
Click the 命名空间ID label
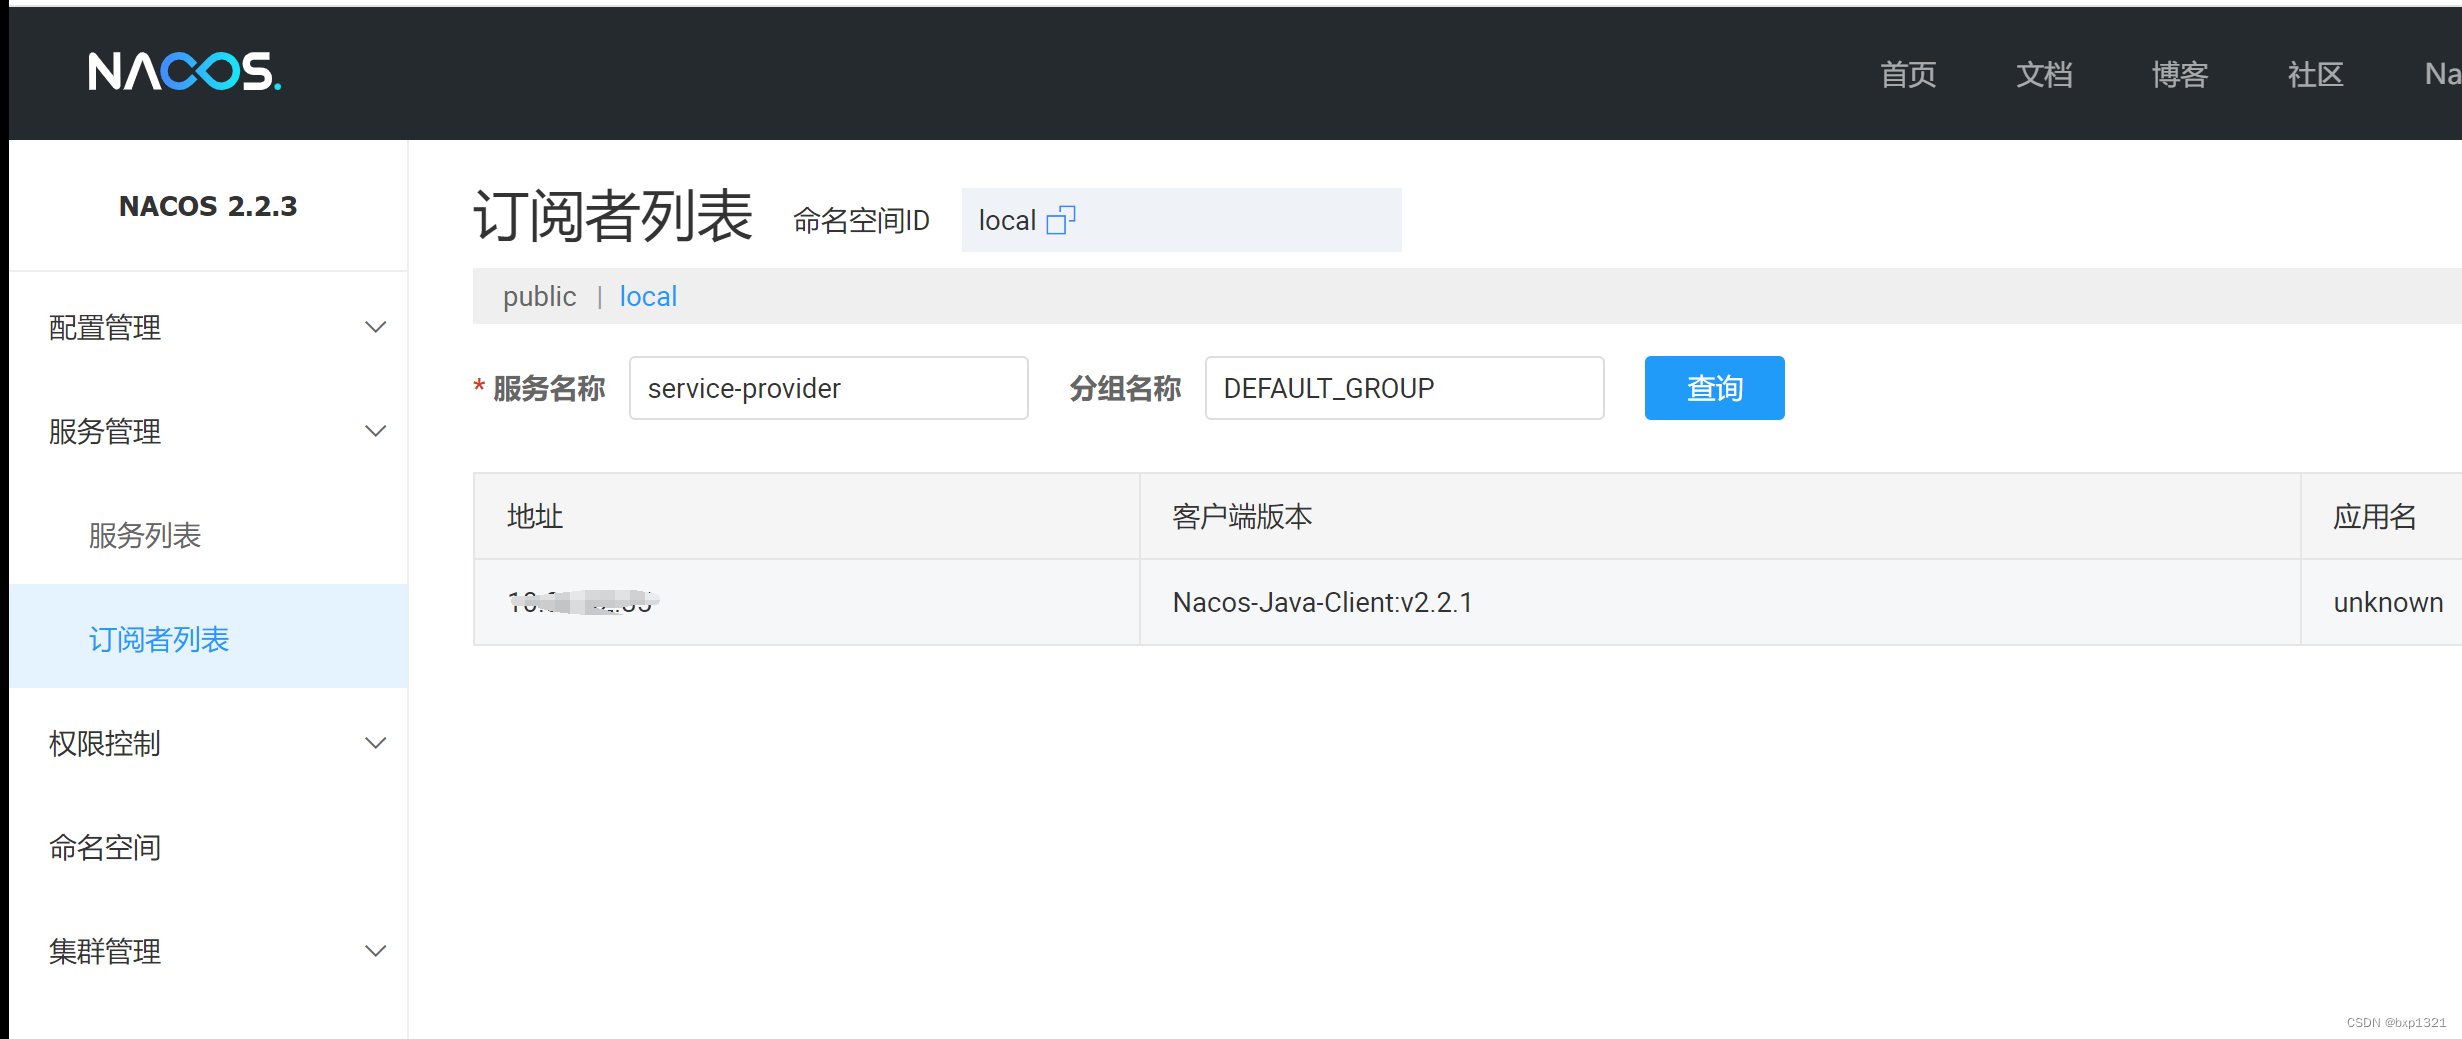pyautogui.click(x=861, y=220)
